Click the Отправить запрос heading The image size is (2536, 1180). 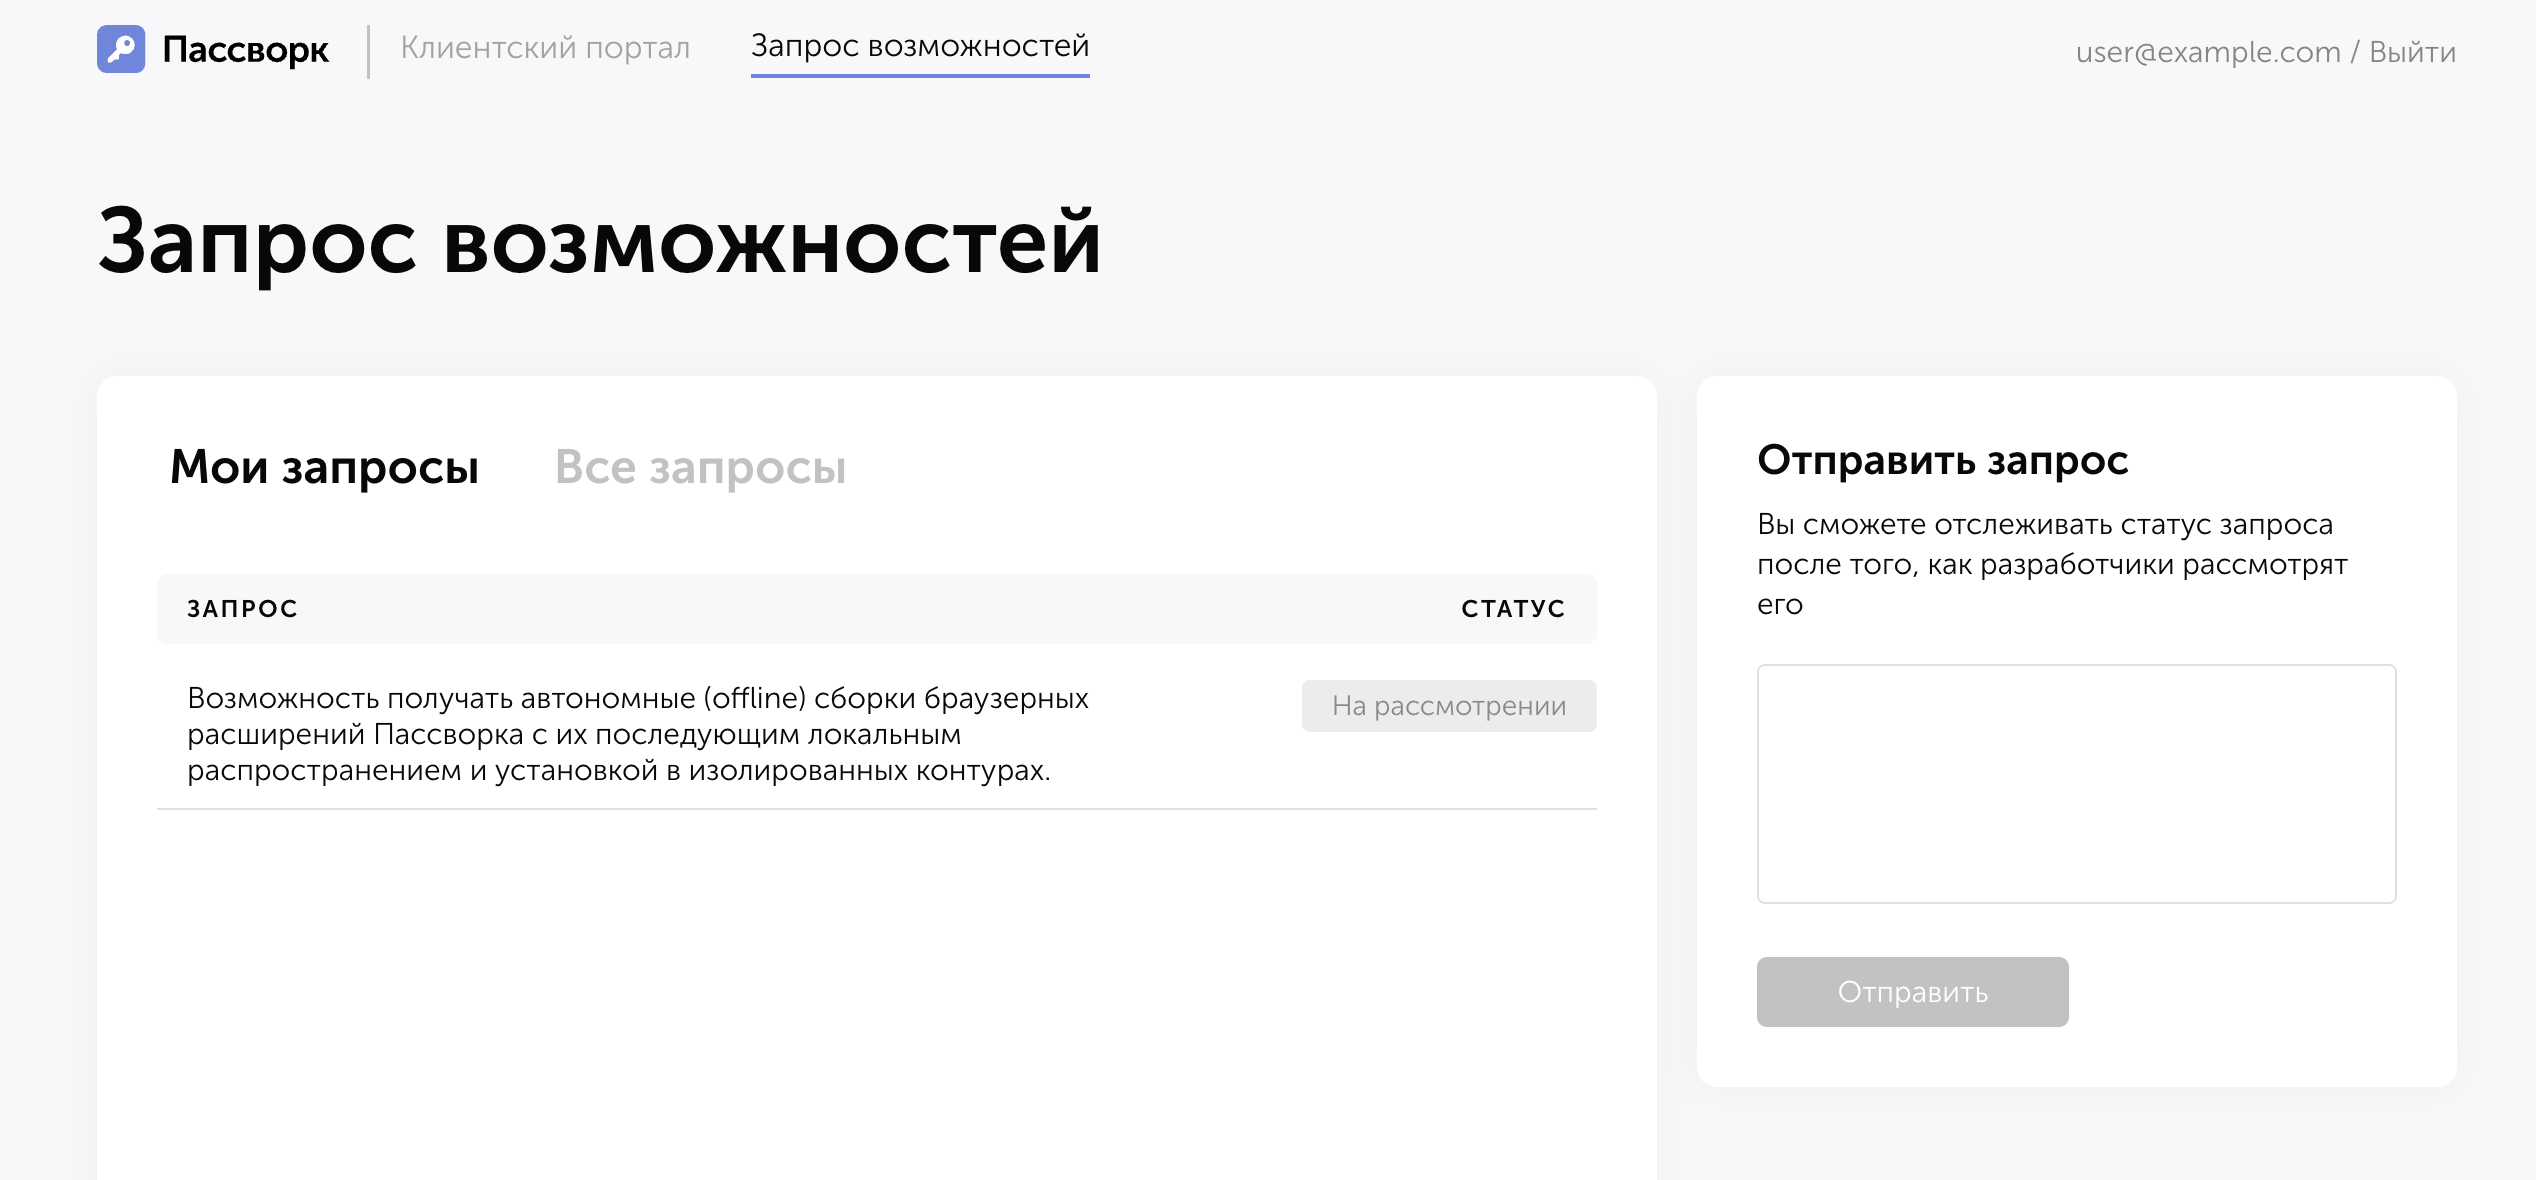(1942, 460)
